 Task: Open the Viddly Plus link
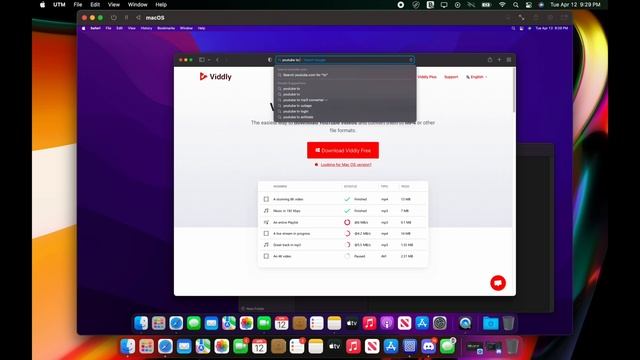(x=427, y=77)
